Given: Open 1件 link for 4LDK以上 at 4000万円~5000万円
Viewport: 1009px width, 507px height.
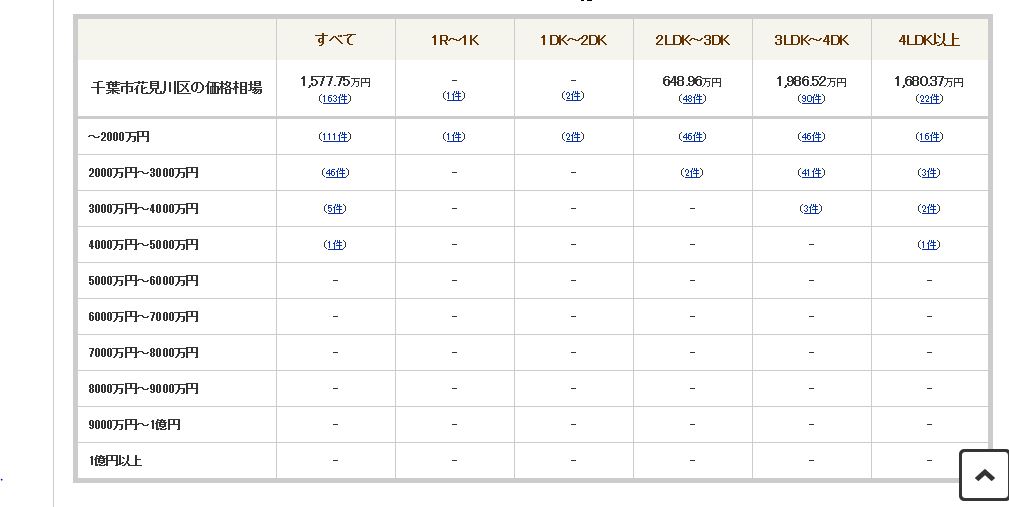Looking at the screenshot, I should point(929,244).
